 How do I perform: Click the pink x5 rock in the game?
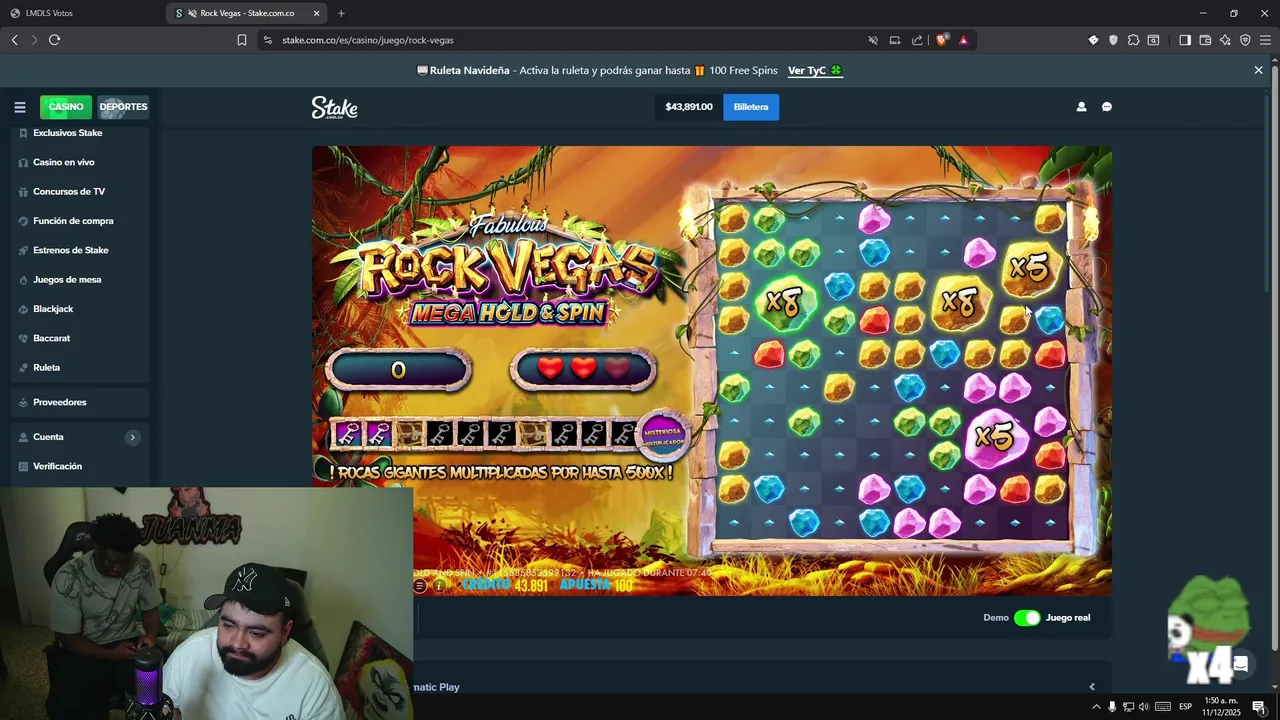[x=995, y=437]
